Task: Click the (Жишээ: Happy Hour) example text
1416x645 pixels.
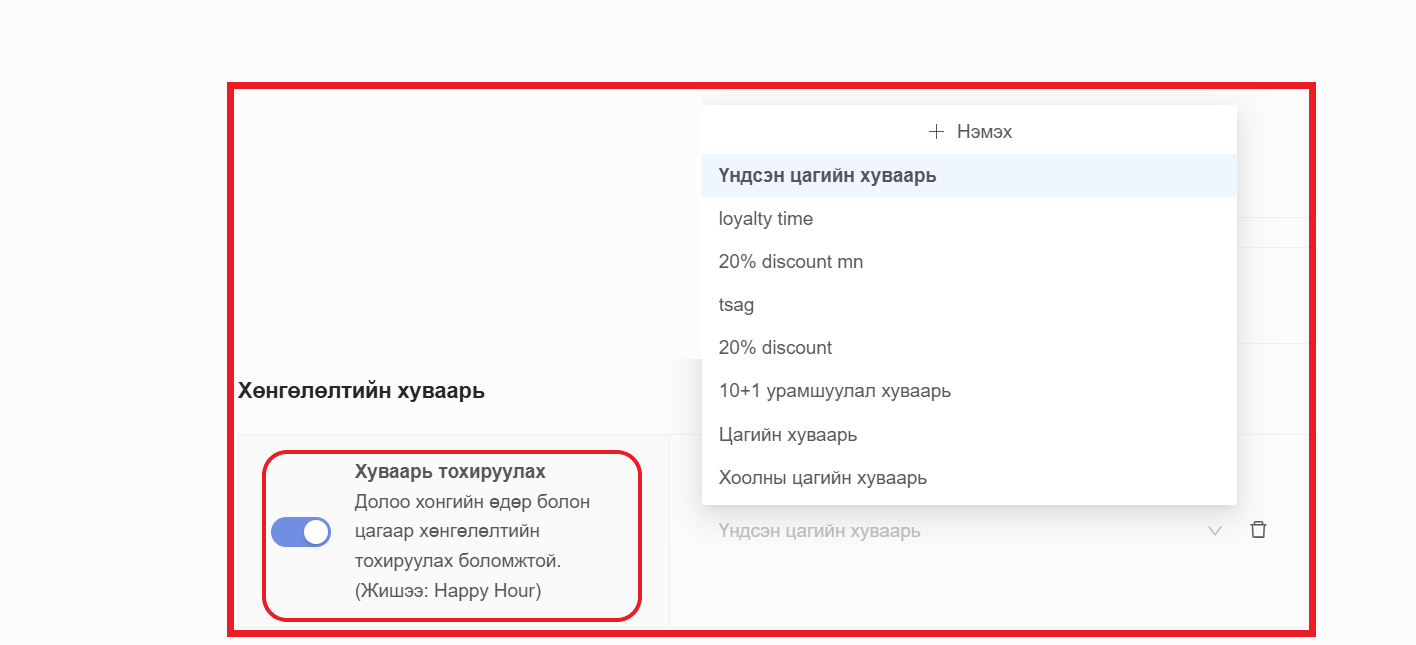Action: tap(447, 591)
